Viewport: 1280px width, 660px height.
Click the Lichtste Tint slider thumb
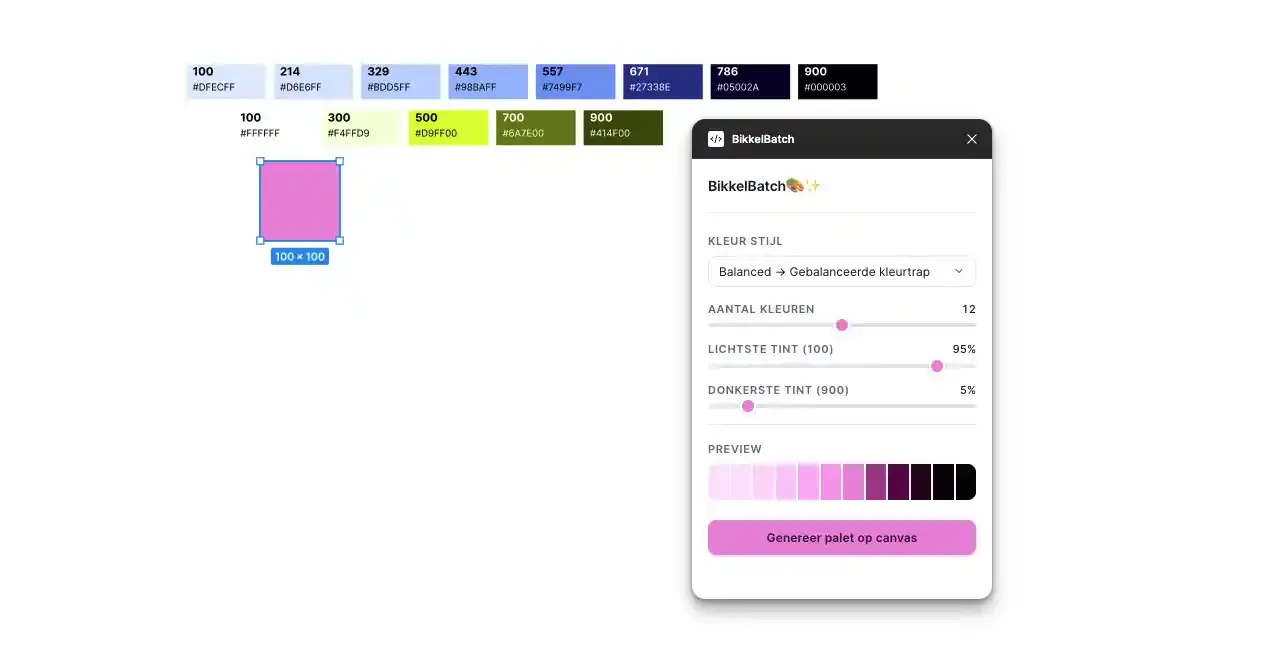(937, 366)
